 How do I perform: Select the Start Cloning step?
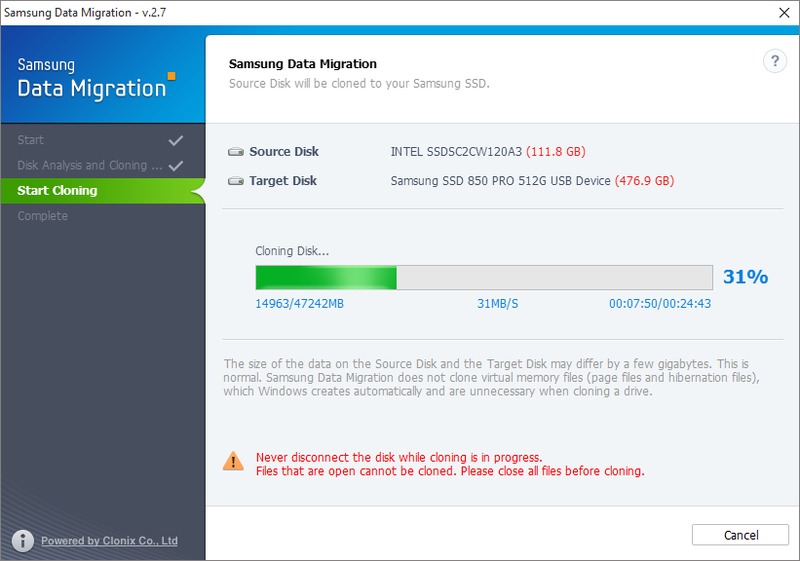[x=57, y=190]
